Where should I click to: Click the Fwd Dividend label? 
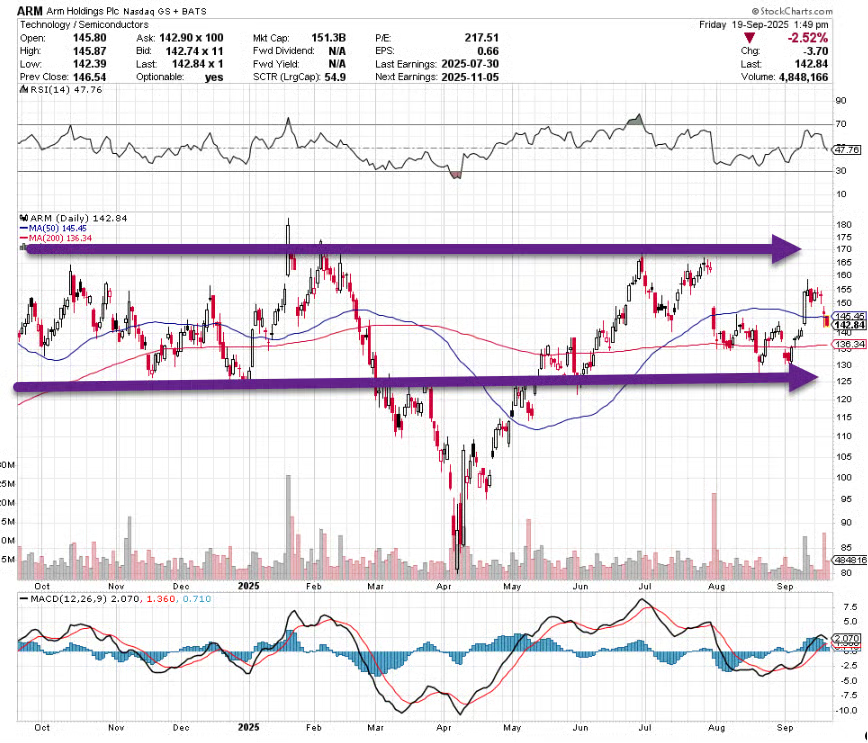(283, 51)
